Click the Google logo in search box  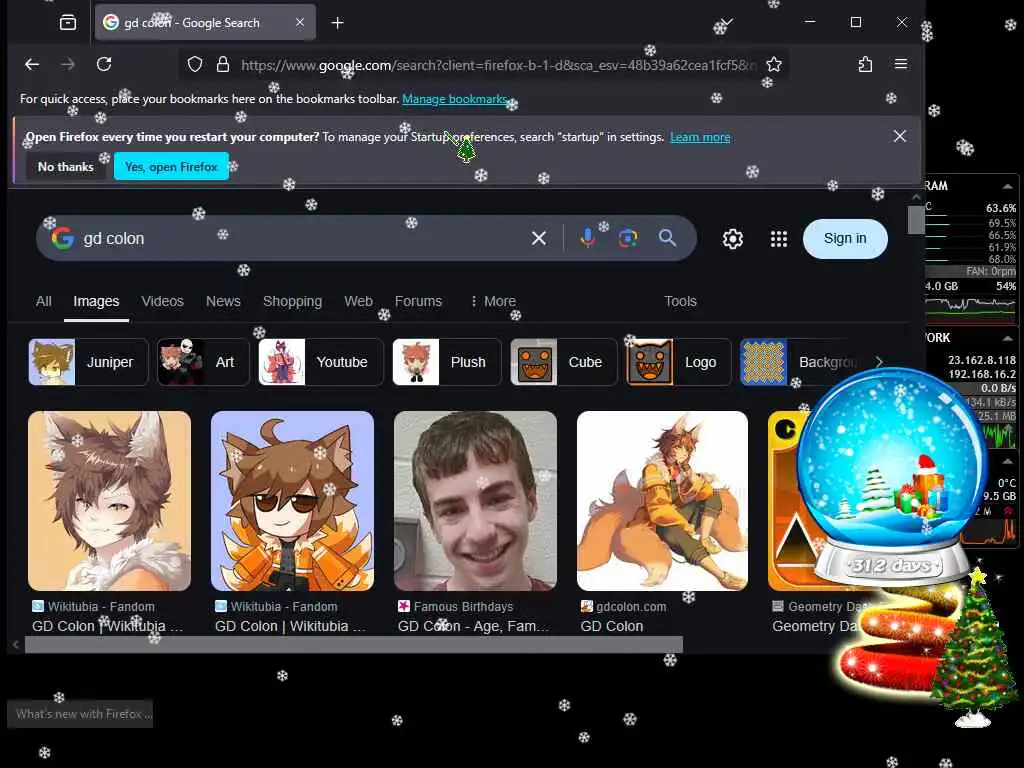click(x=63, y=238)
